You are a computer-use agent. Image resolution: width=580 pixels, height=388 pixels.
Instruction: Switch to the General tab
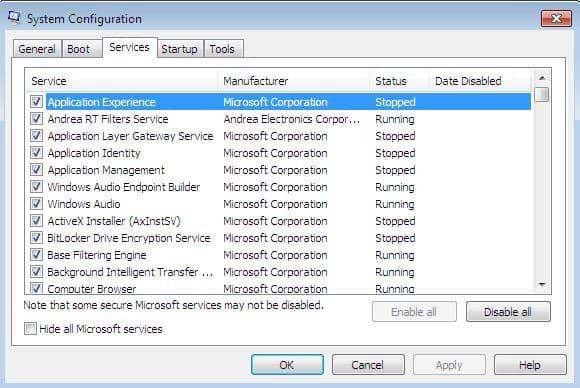[37, 49]
